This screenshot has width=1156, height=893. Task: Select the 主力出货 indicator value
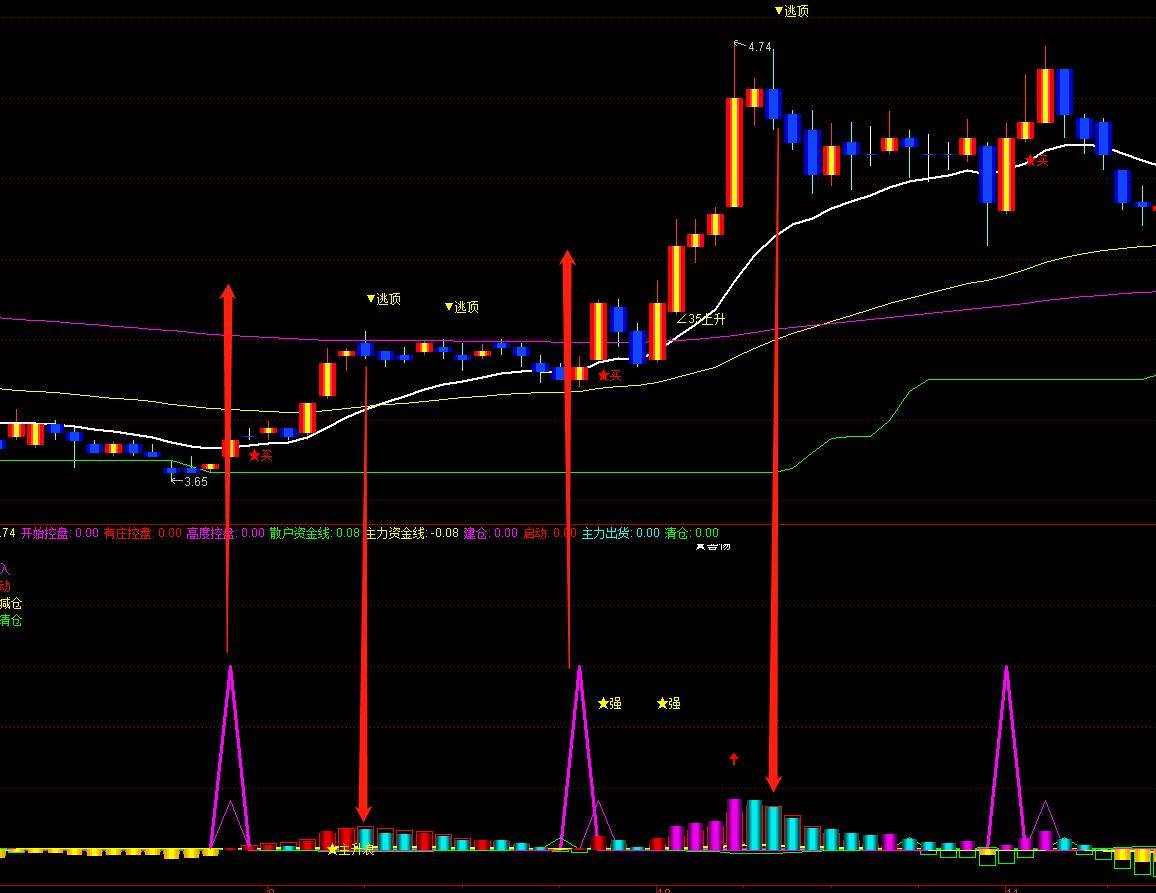621,533
